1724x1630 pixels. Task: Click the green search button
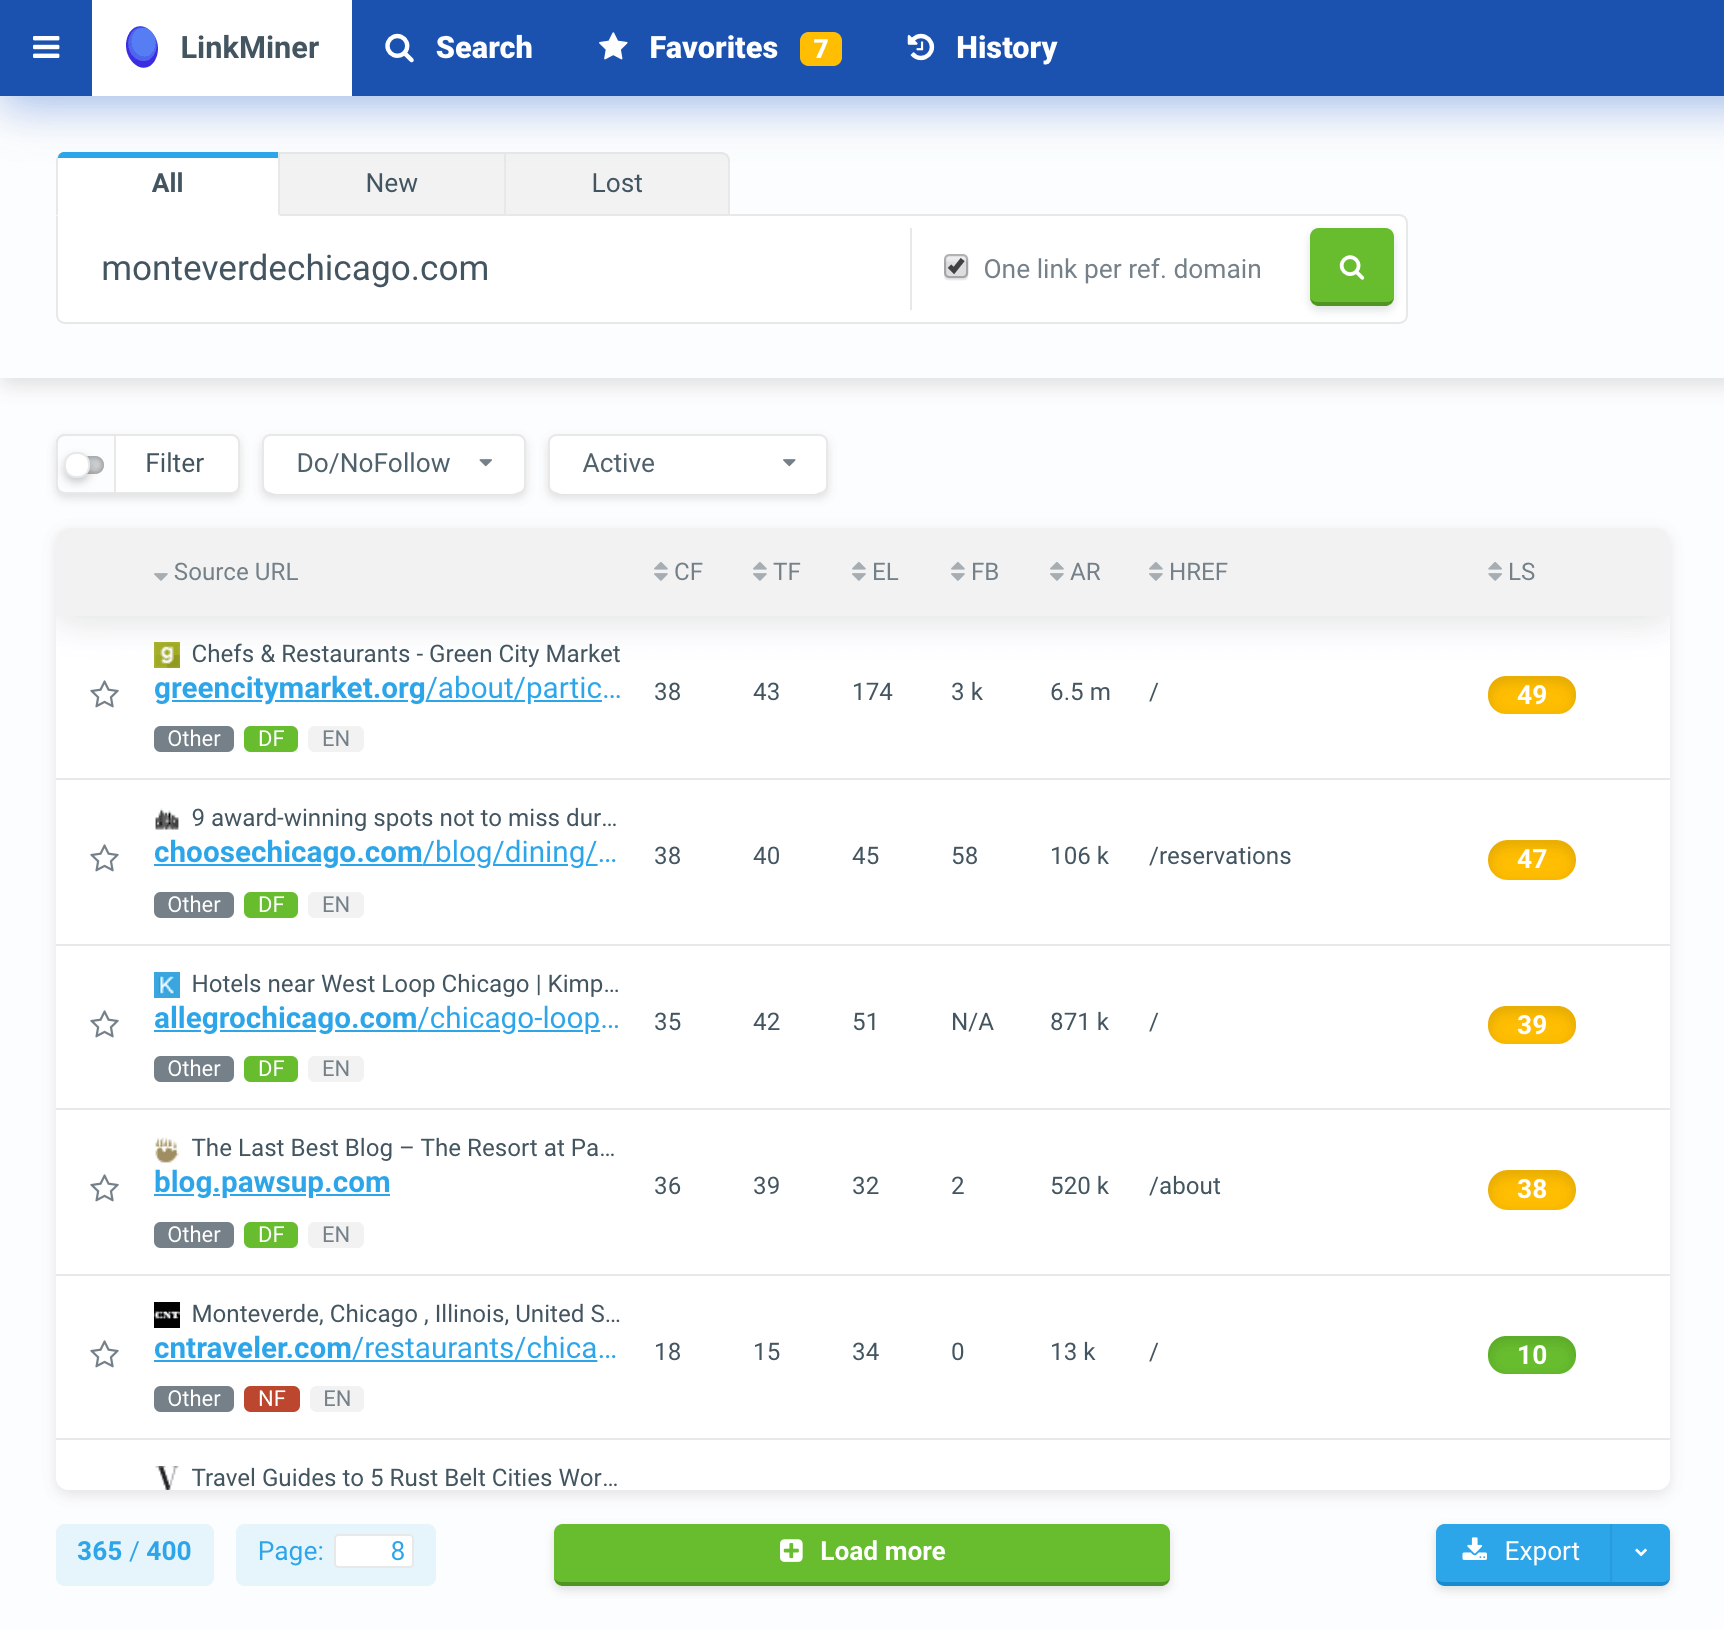[x=1351, y=267]
